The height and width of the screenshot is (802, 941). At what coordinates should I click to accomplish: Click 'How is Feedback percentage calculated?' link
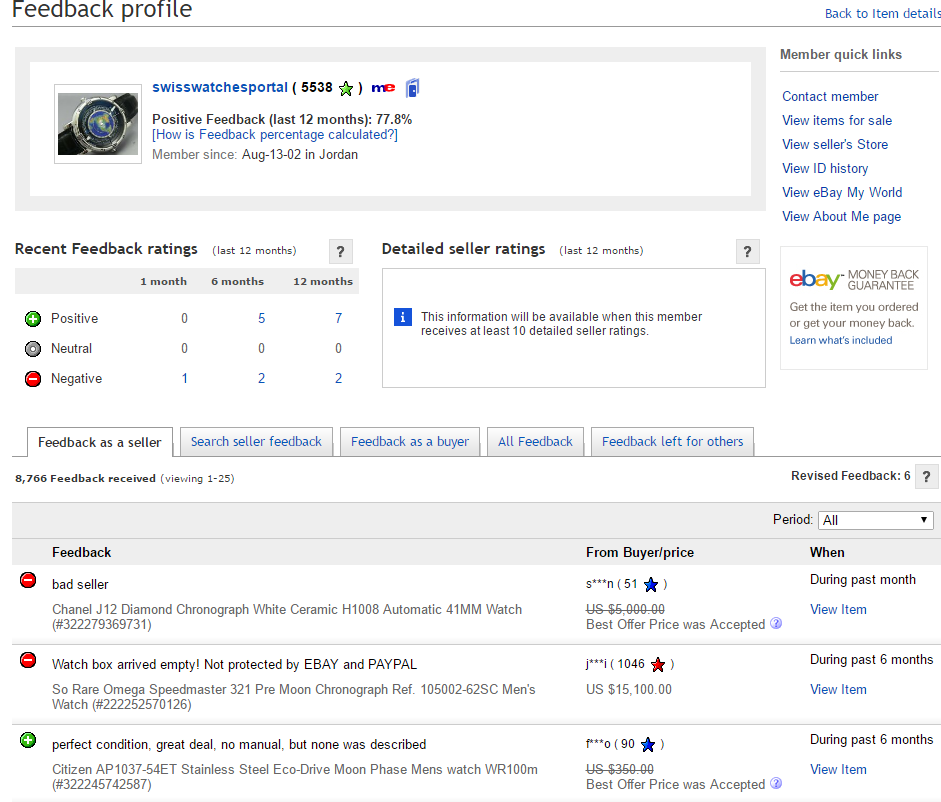click(x=274, y=134)
